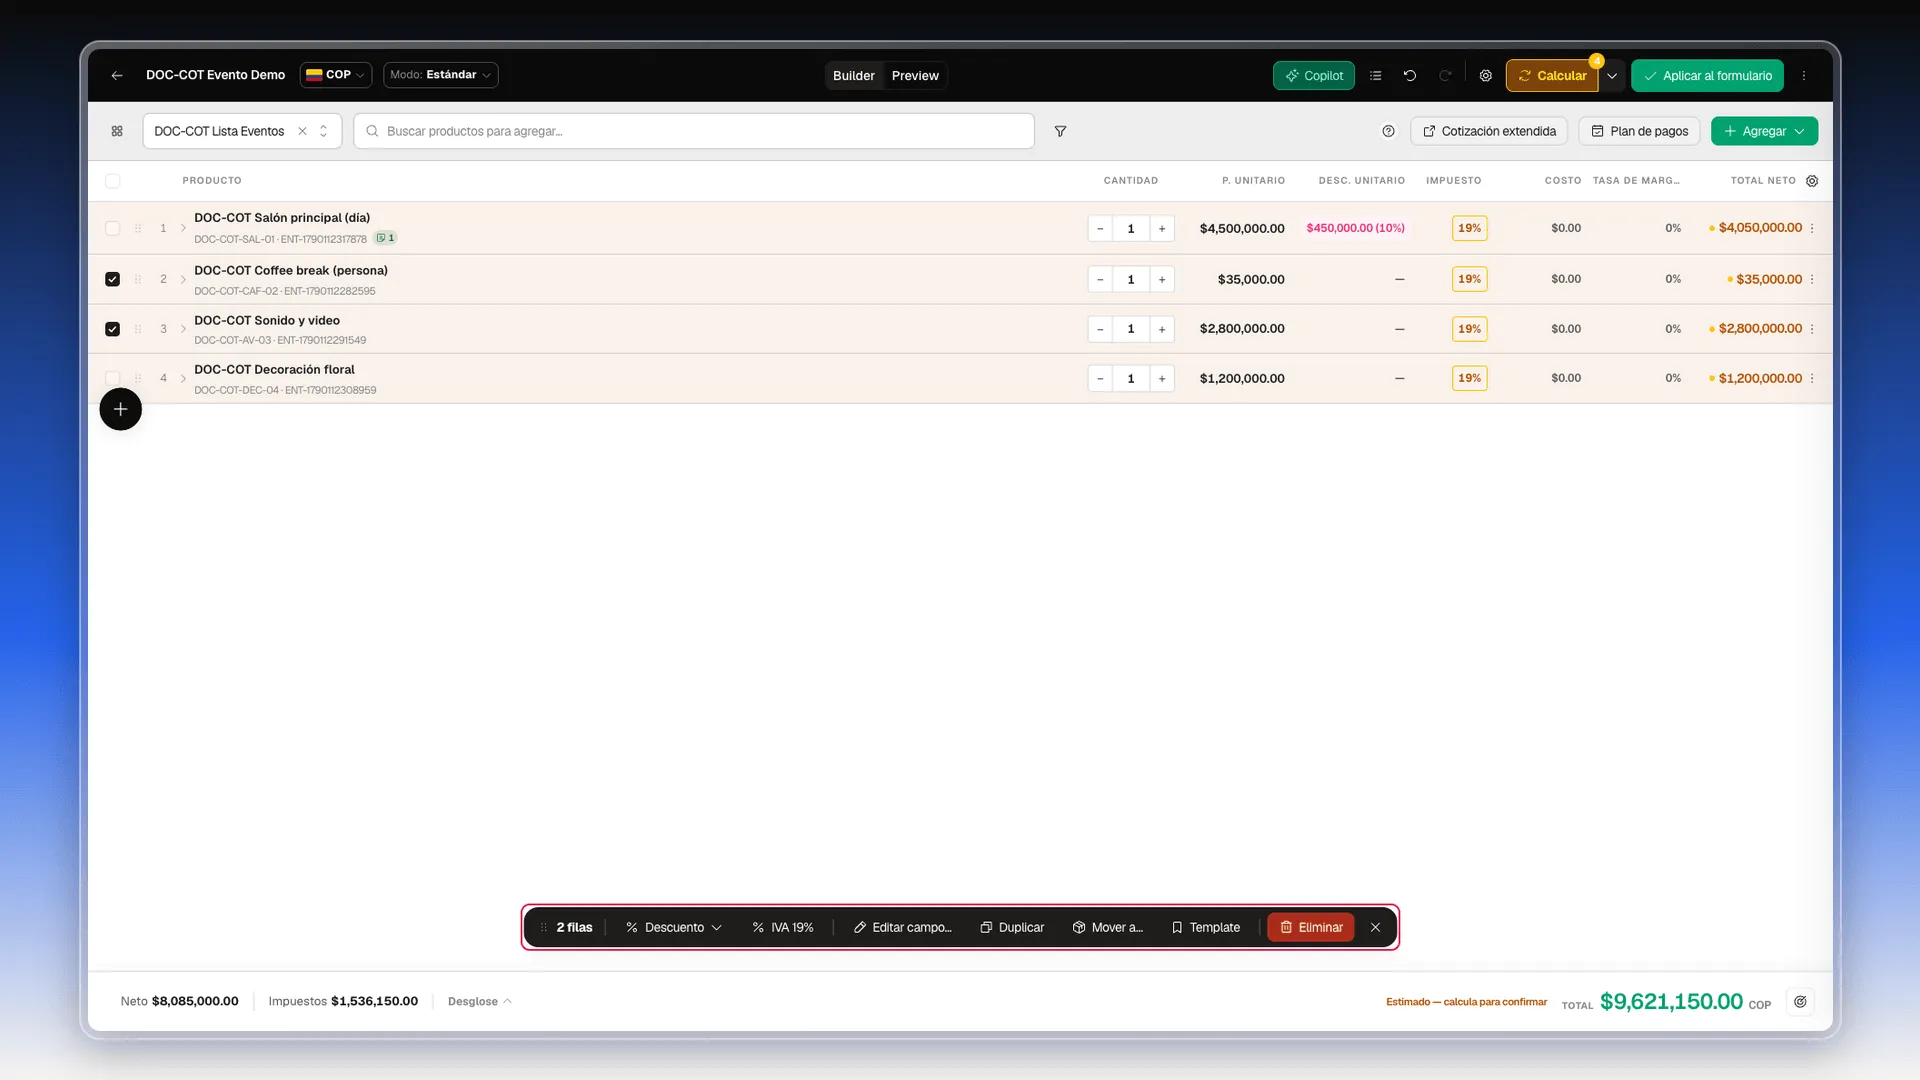
Task: Open row options for Salón principal
Action: coord(1812,228)
